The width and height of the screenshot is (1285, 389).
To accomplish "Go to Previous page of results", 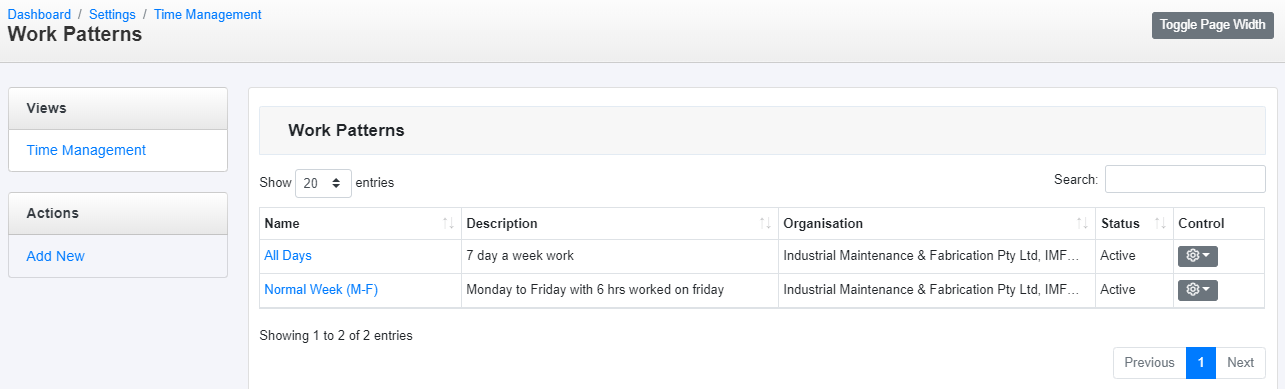I will pyautogui.click(x=1149, y=363).
